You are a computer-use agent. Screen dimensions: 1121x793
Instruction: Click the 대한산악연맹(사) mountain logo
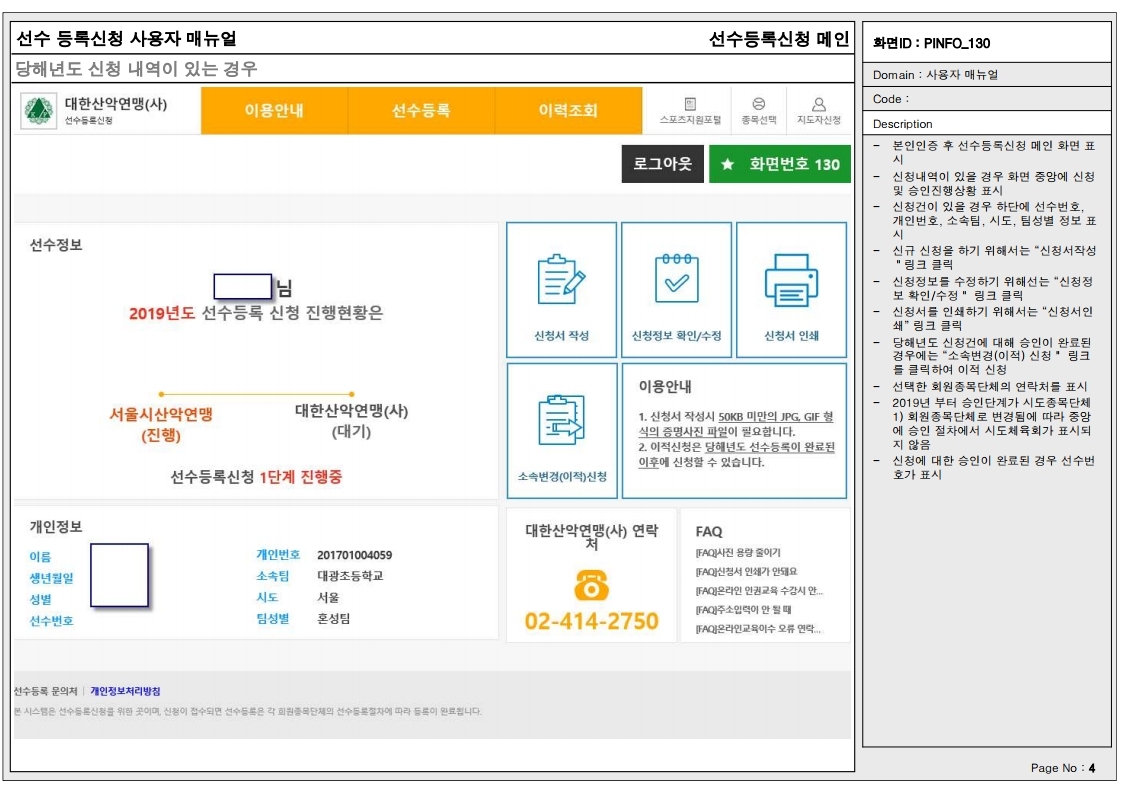point(39,111)
